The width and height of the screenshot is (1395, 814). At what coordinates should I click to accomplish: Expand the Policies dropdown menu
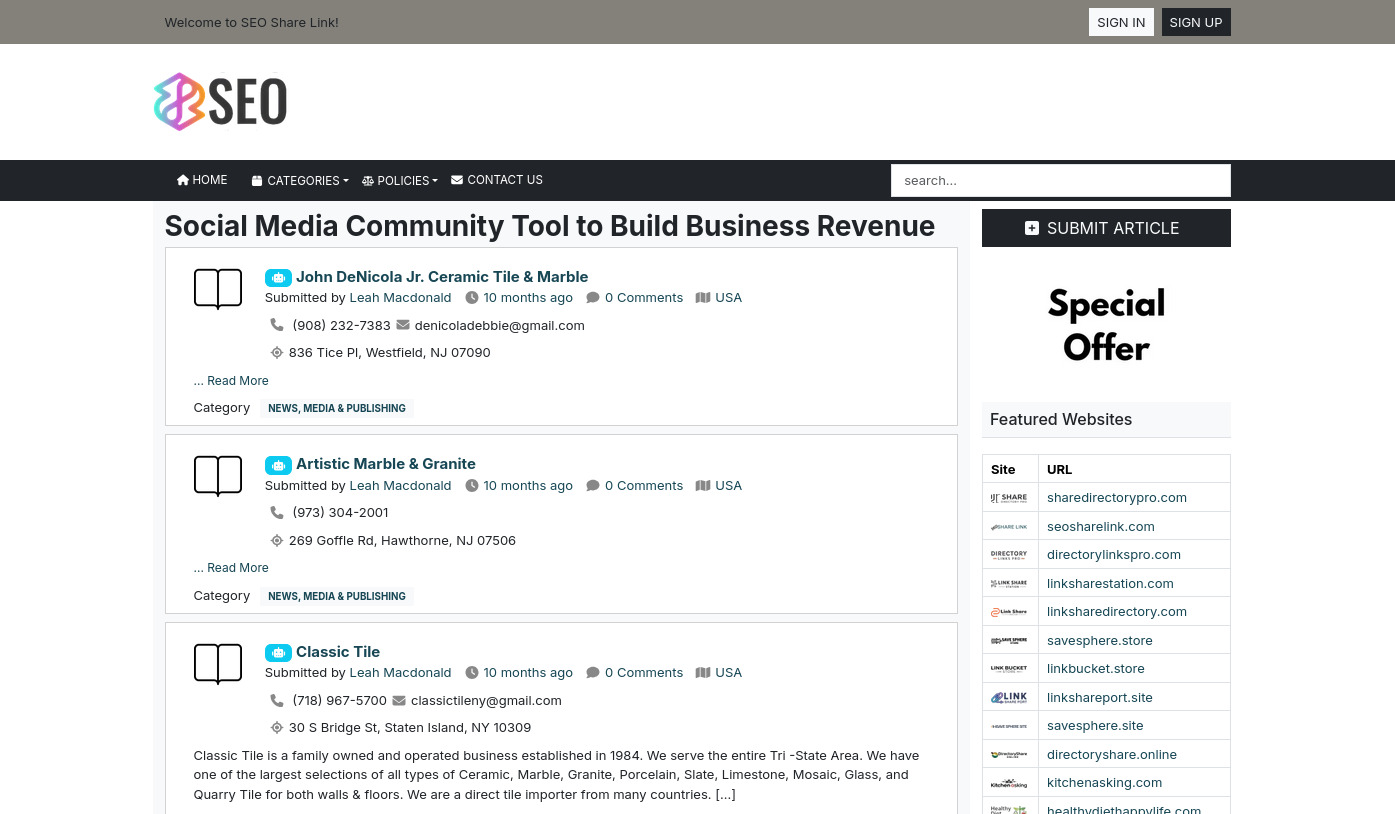coord(400,181)
